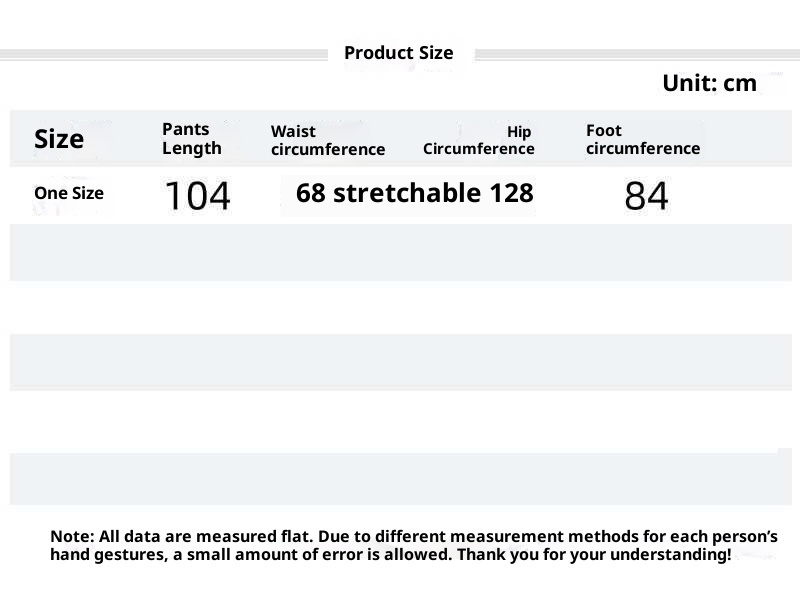
Task: Click the word Note: in the footnote
Action: [x=71, y=537]
